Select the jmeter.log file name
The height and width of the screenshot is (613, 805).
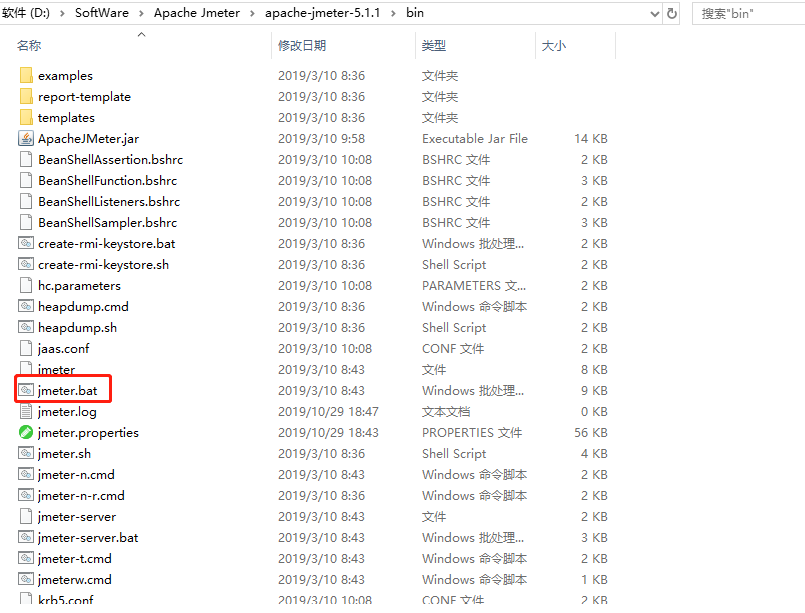(x=67, y=412)
